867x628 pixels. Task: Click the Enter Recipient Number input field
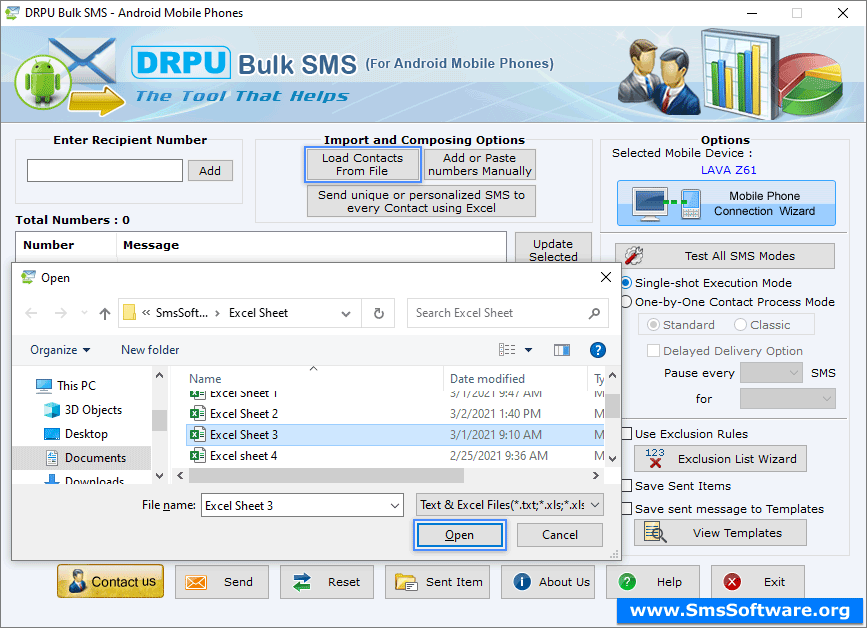[x=105, y=171]
